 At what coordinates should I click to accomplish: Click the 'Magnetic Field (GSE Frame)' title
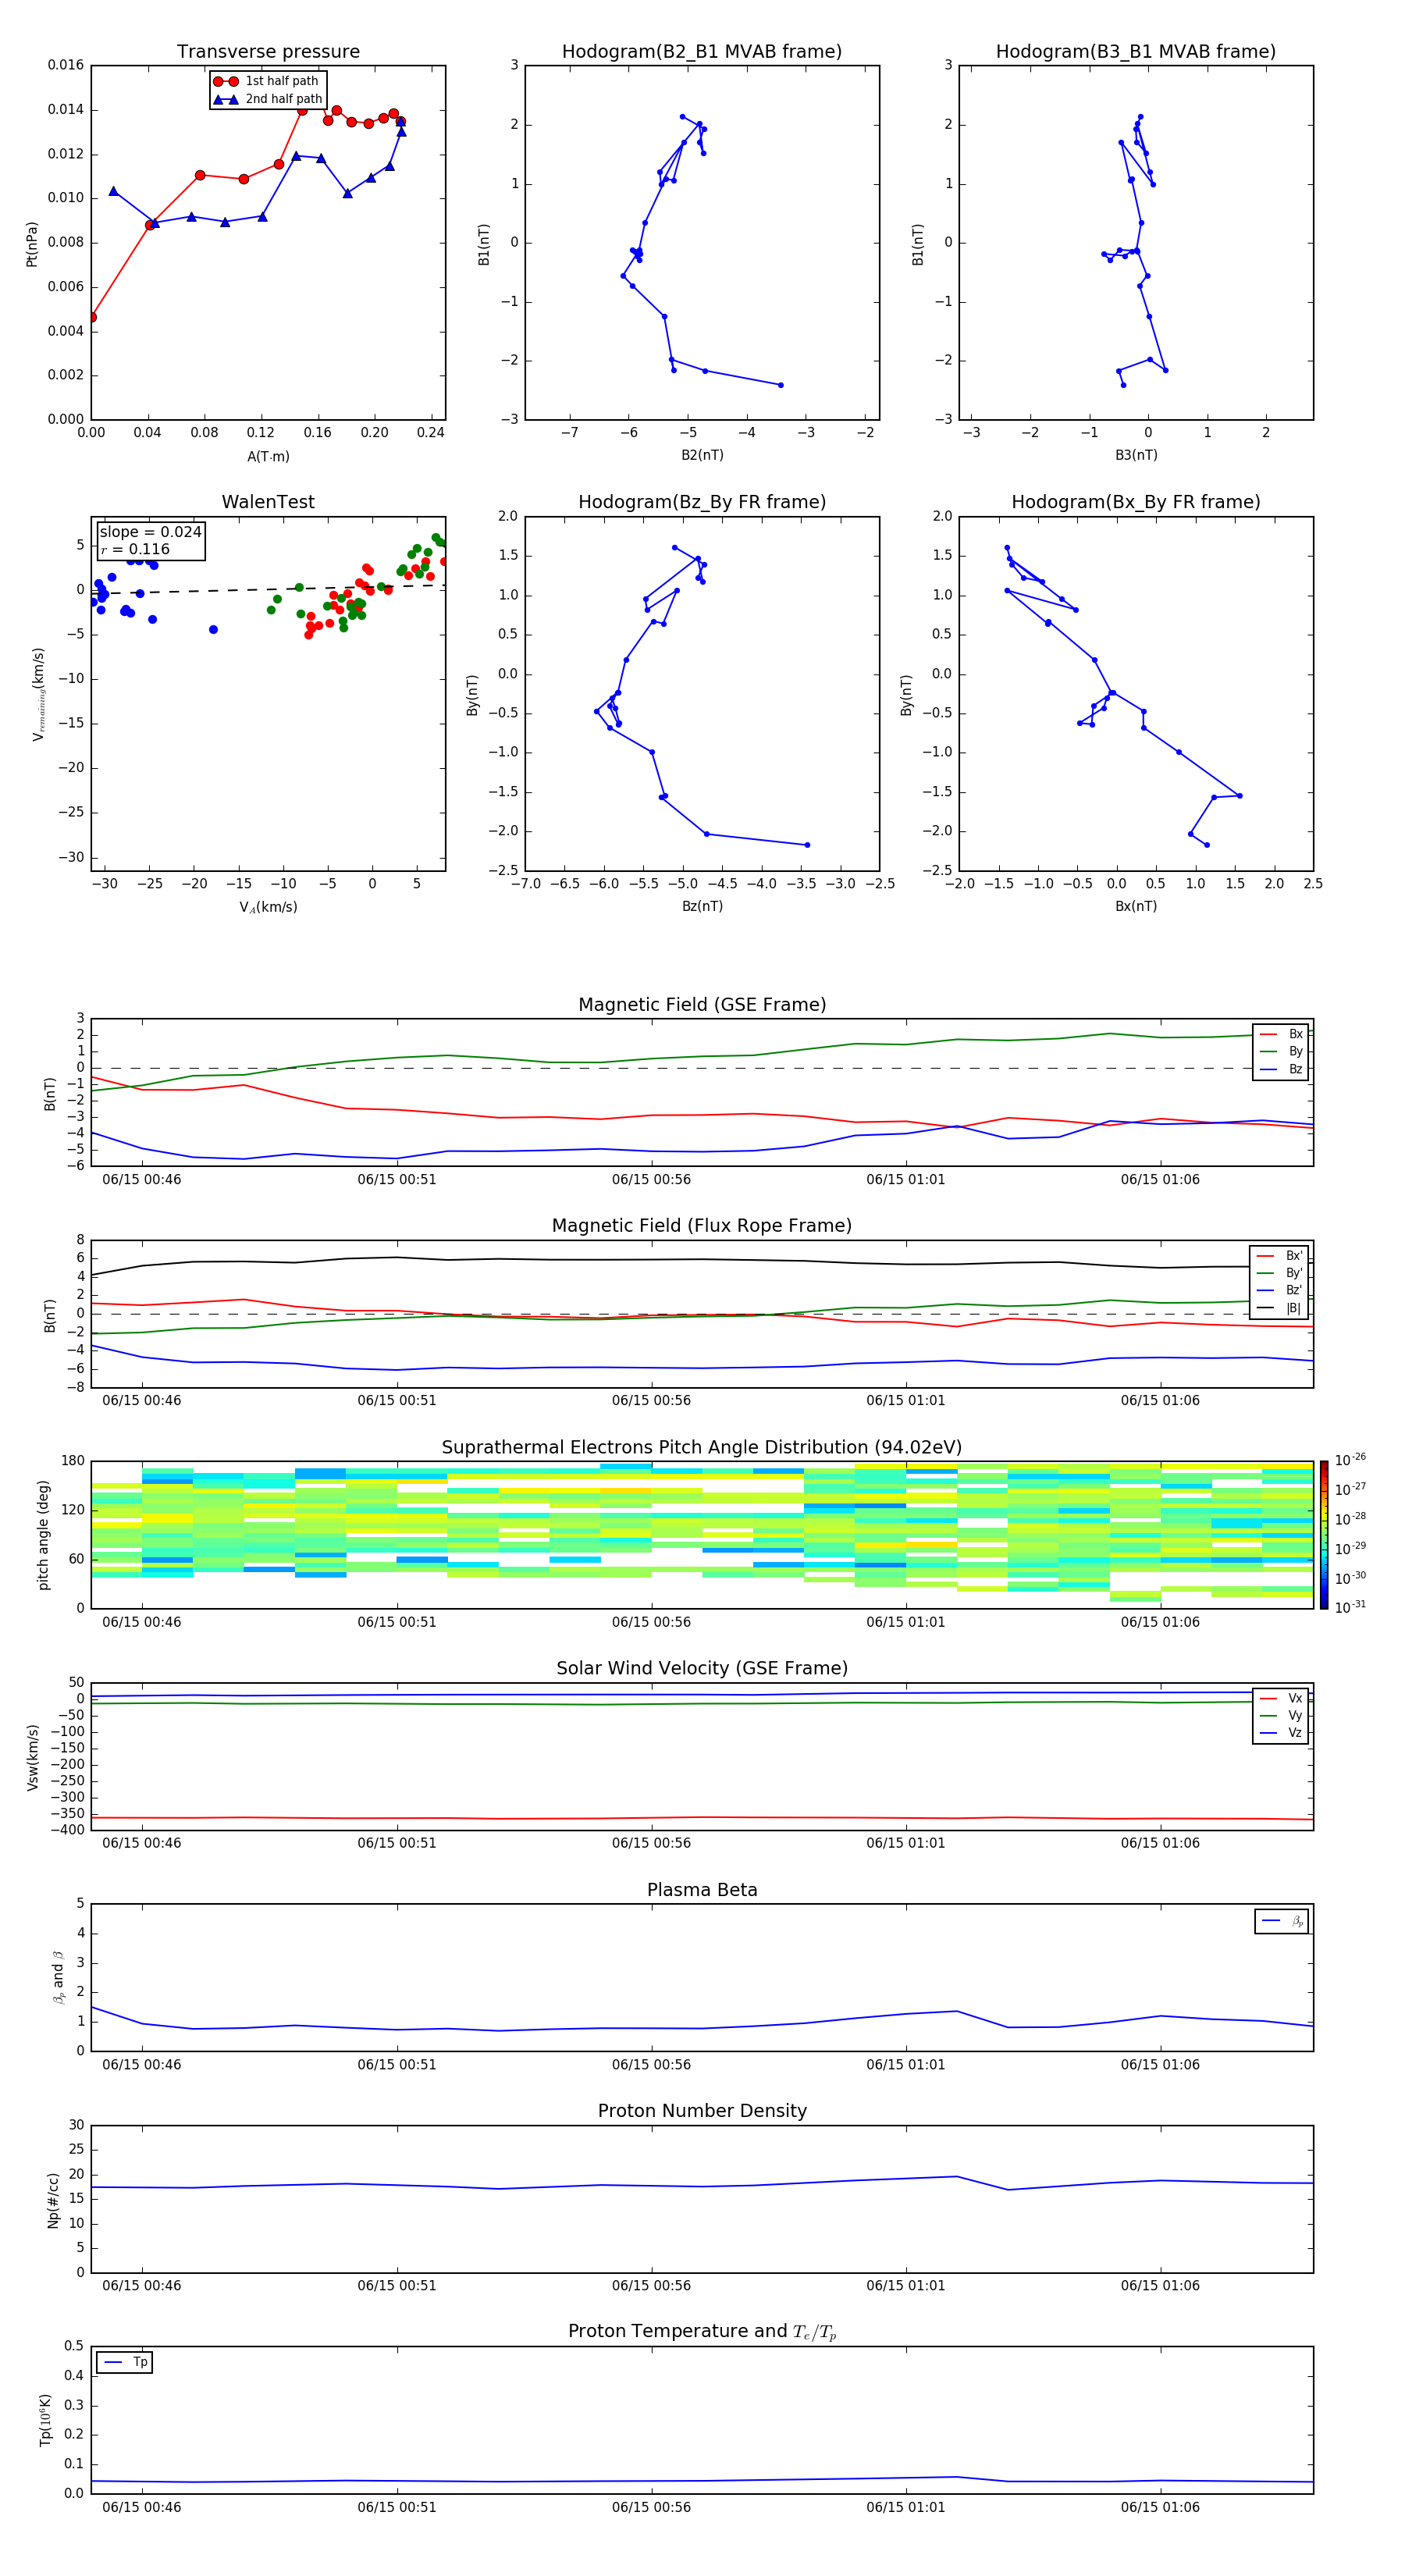pyautogui.click(x=702, y=1005)
